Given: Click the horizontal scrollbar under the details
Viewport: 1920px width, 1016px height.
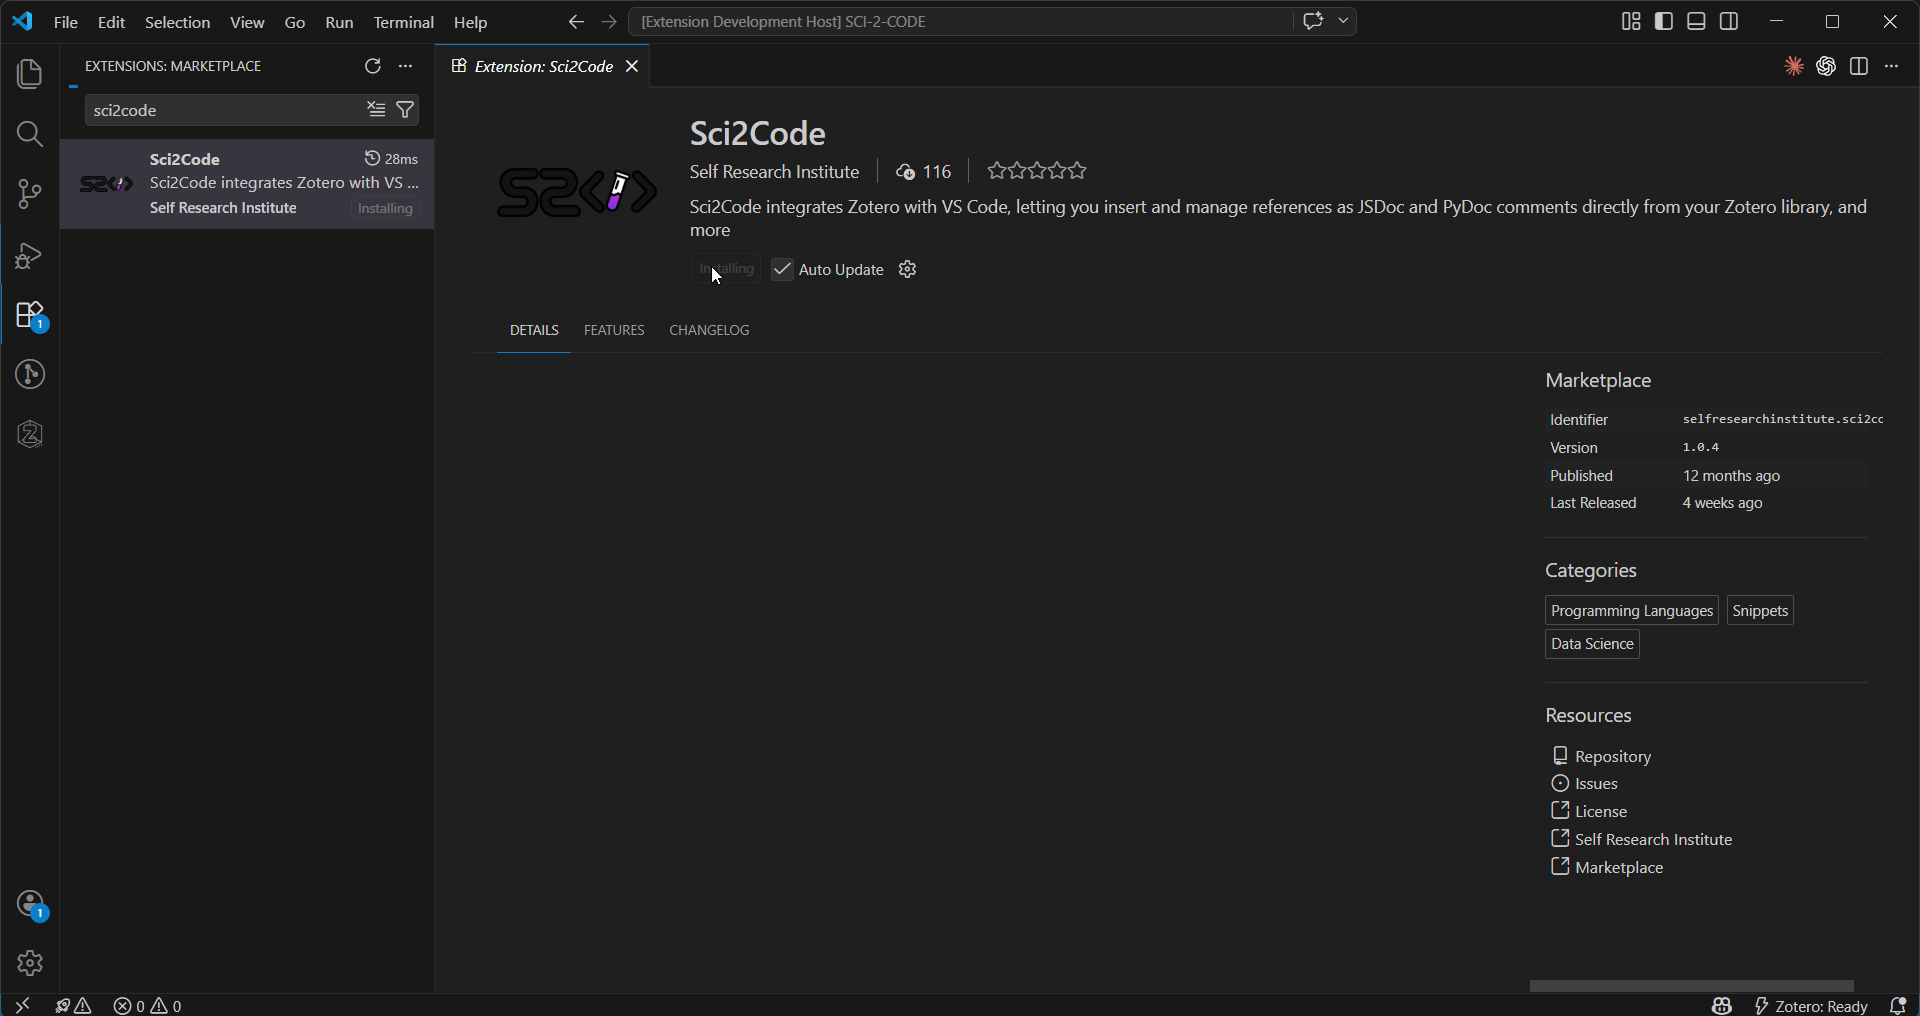Looking at the screenshot, I should (x=1691, y=986).
